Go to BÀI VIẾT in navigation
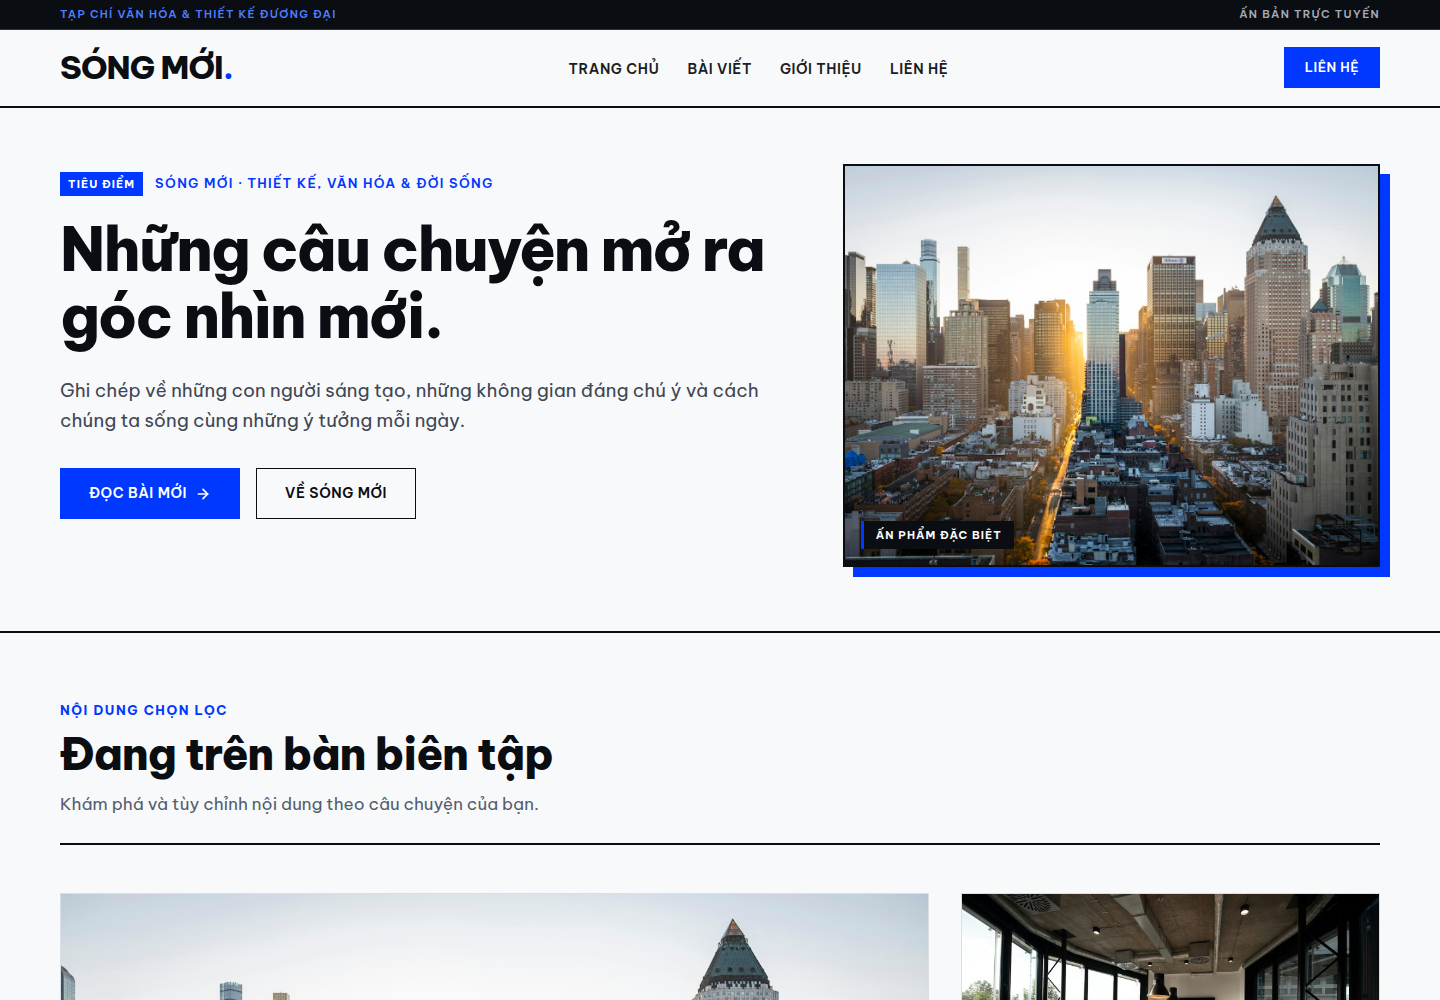Screen dimensions: 1440x1000 719,68
